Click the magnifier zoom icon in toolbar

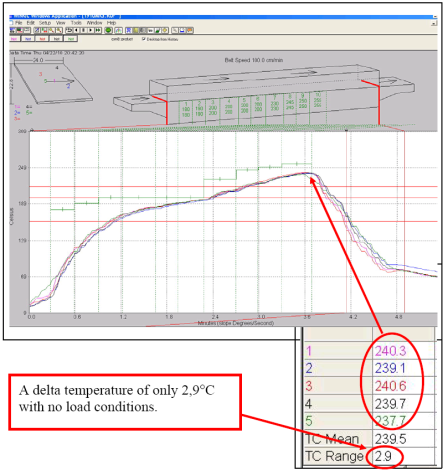pyautogui.click(x=175, y=30)
